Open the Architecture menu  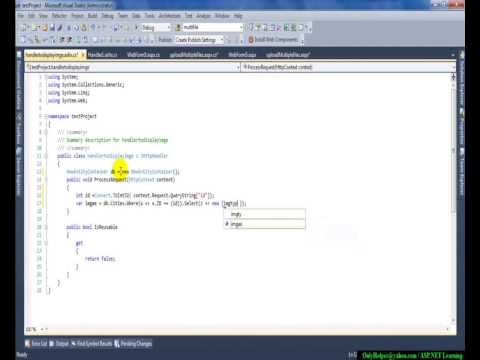tap(169, 16)
